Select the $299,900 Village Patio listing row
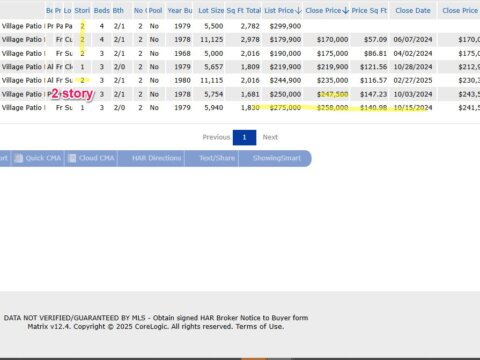The width and height of the screenshot is (480, 360). (x=240, y=26)
